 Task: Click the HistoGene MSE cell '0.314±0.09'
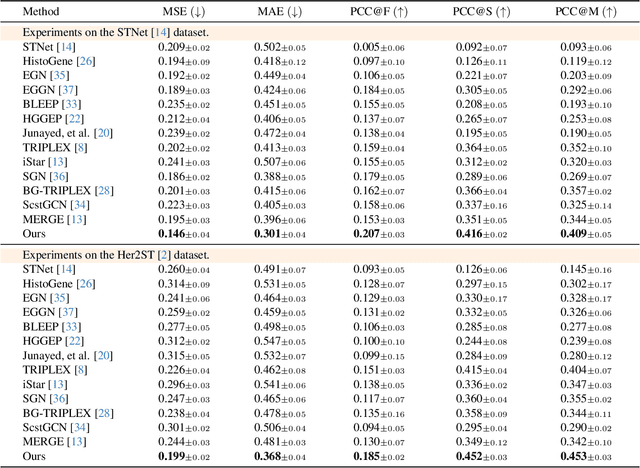click(184, 284)
